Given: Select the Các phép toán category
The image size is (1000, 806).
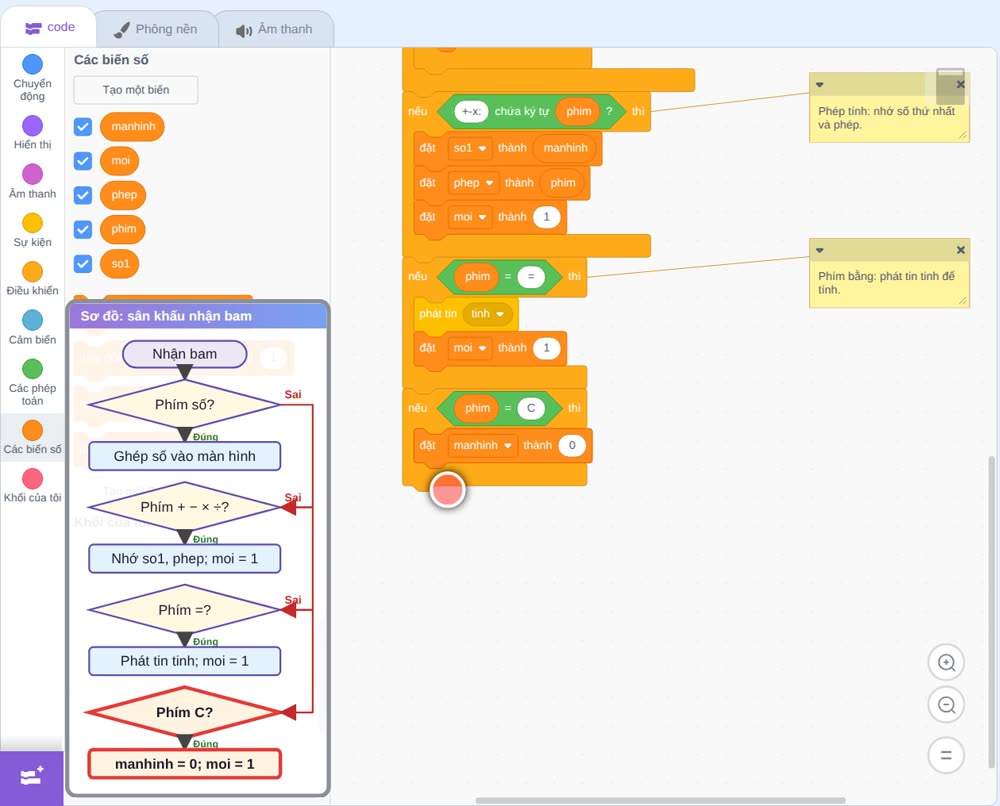Looking at the screenshot, I should pos(32,383).
